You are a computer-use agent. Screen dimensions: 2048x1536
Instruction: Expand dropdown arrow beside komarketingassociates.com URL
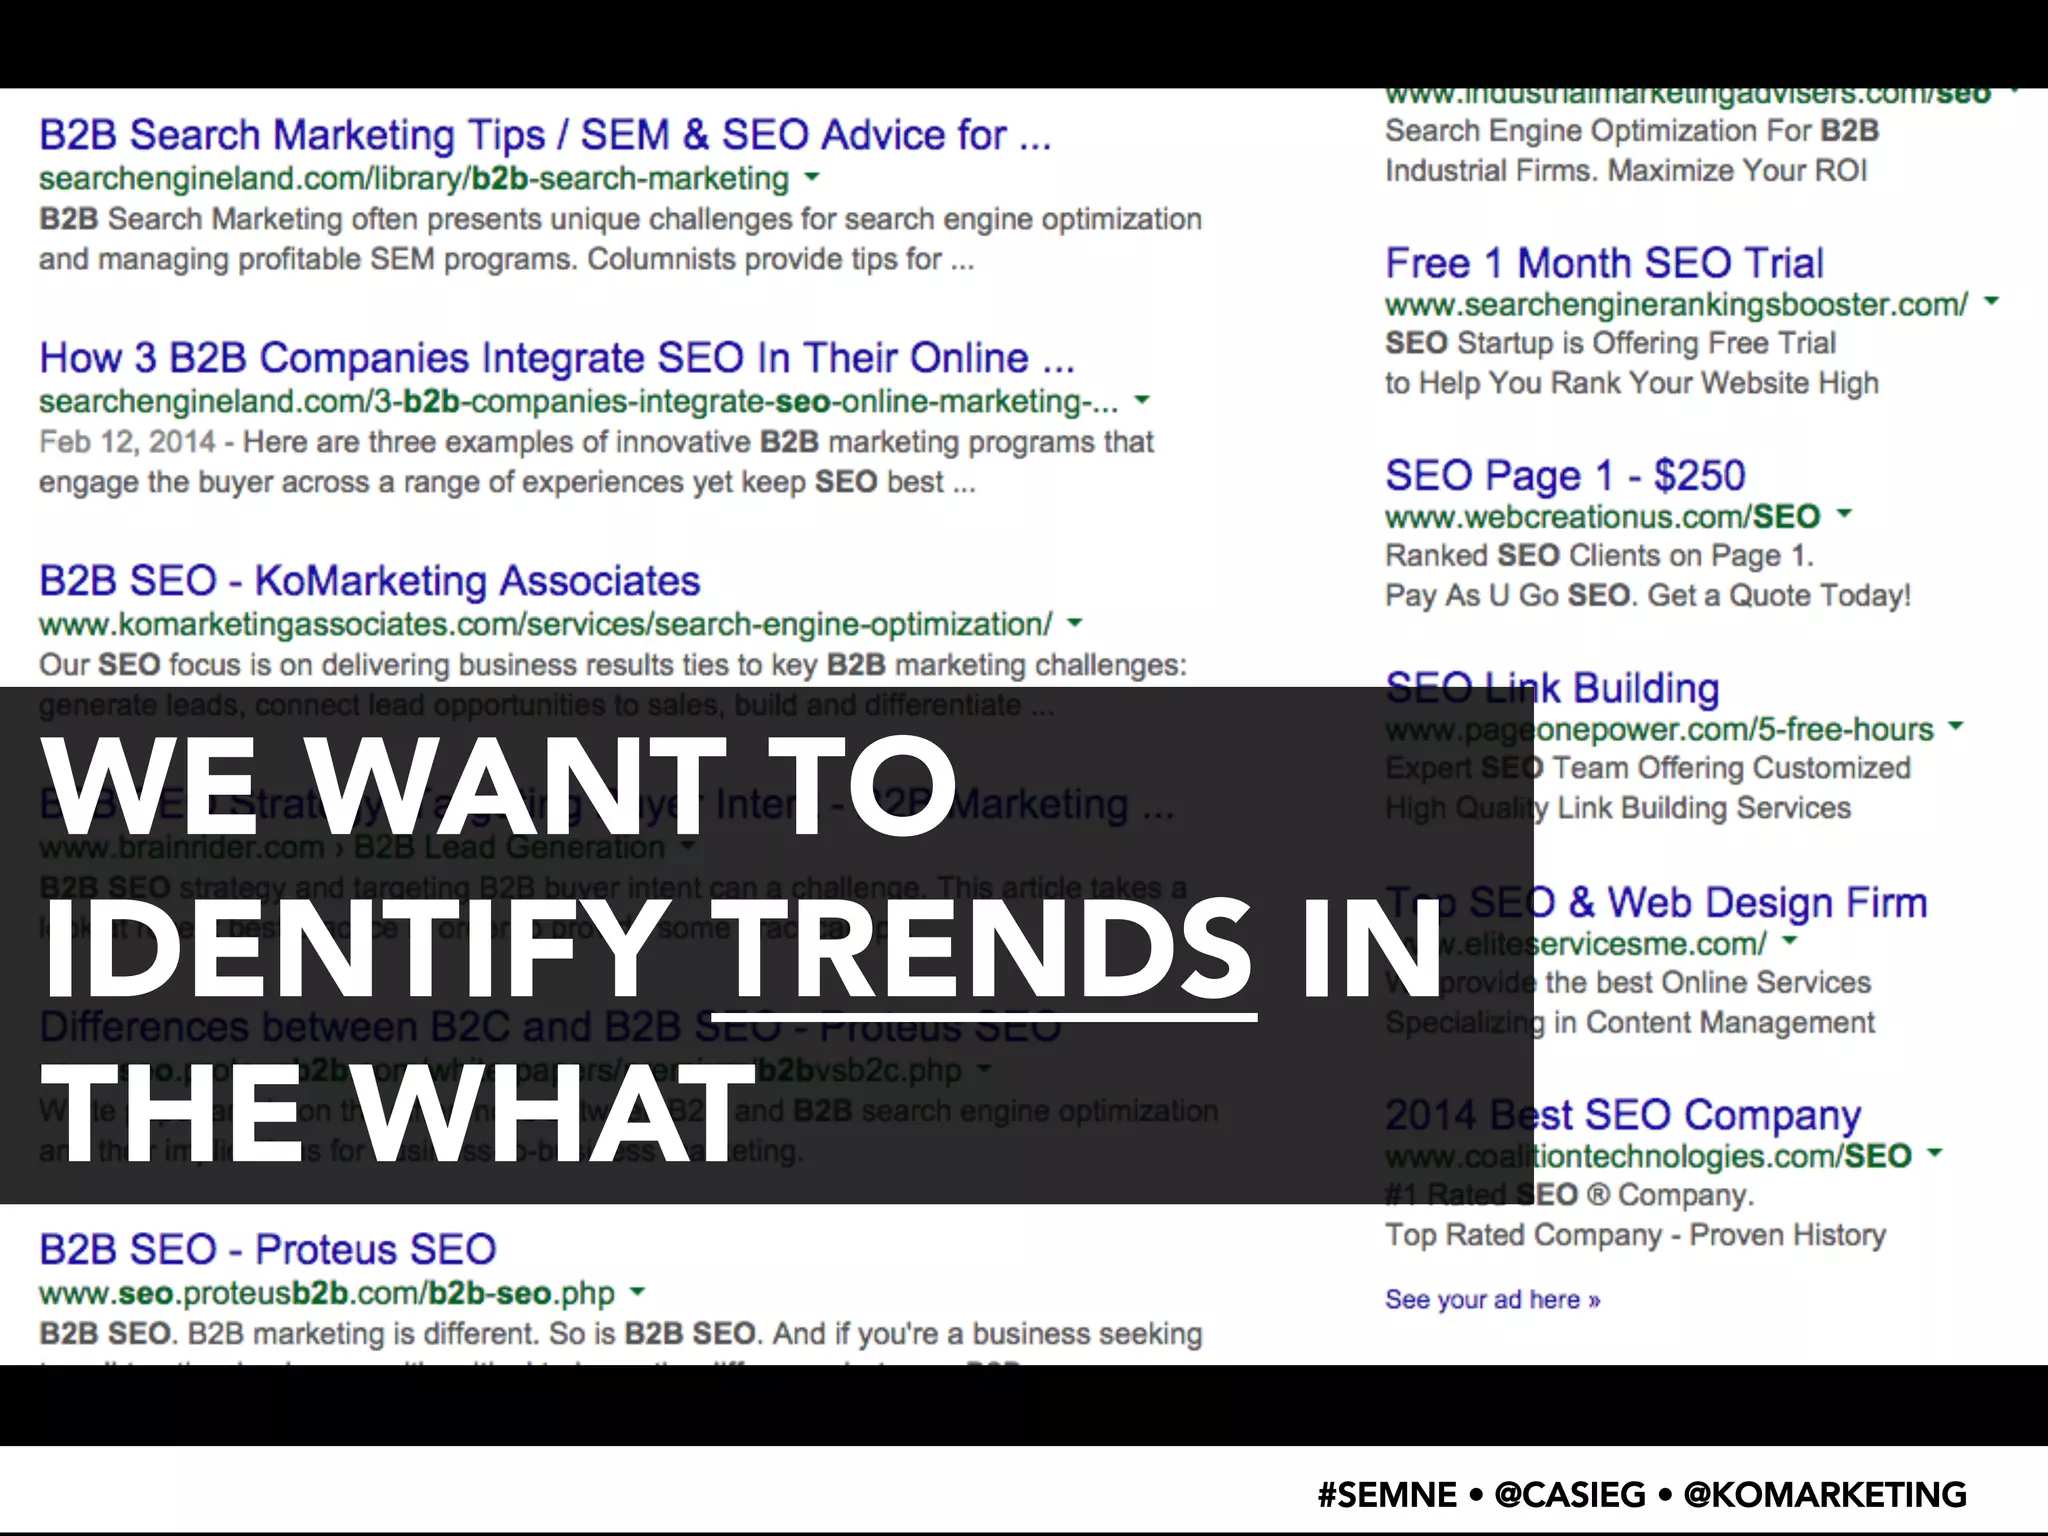[1075, 623]
